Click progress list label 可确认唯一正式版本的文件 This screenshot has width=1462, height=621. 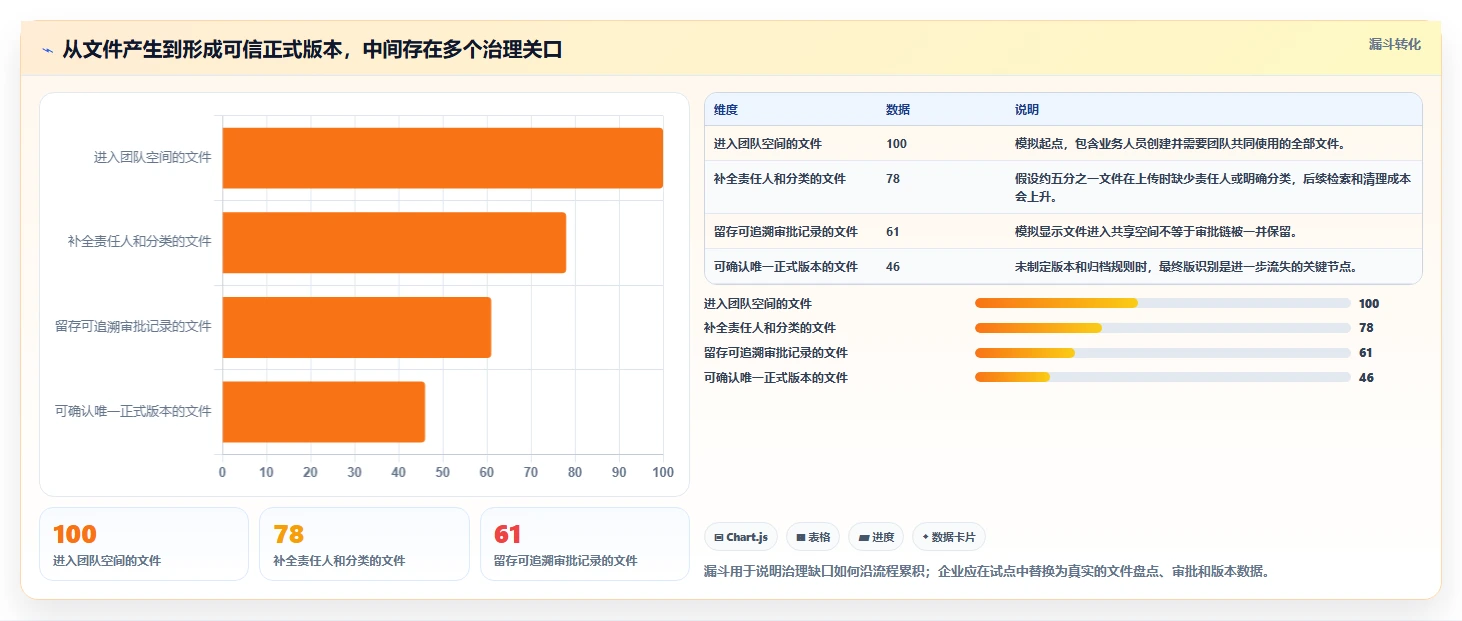776,378
